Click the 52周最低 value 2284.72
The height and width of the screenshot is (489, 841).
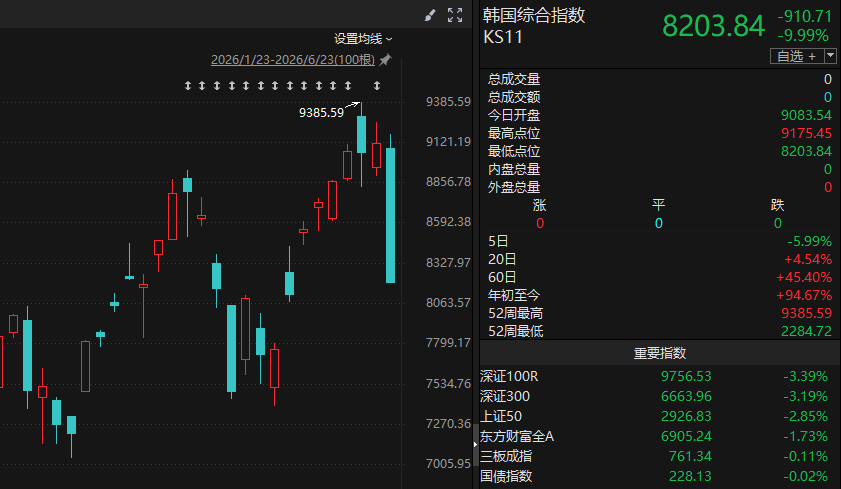(x=806, y=331)
